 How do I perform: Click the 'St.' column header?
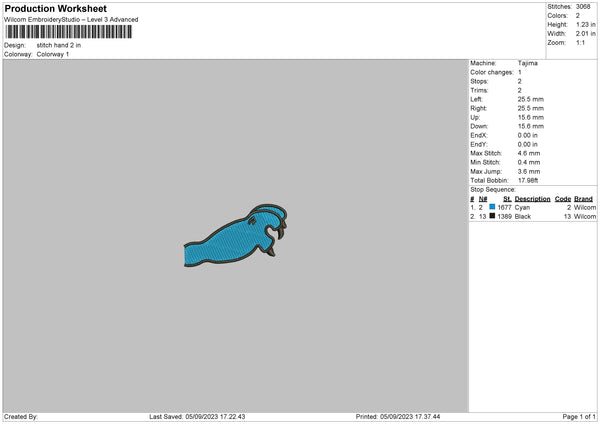coord(507,199)
